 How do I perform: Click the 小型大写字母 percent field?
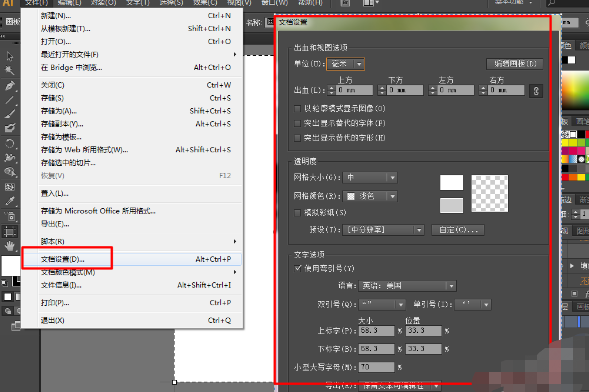[376, 367]
